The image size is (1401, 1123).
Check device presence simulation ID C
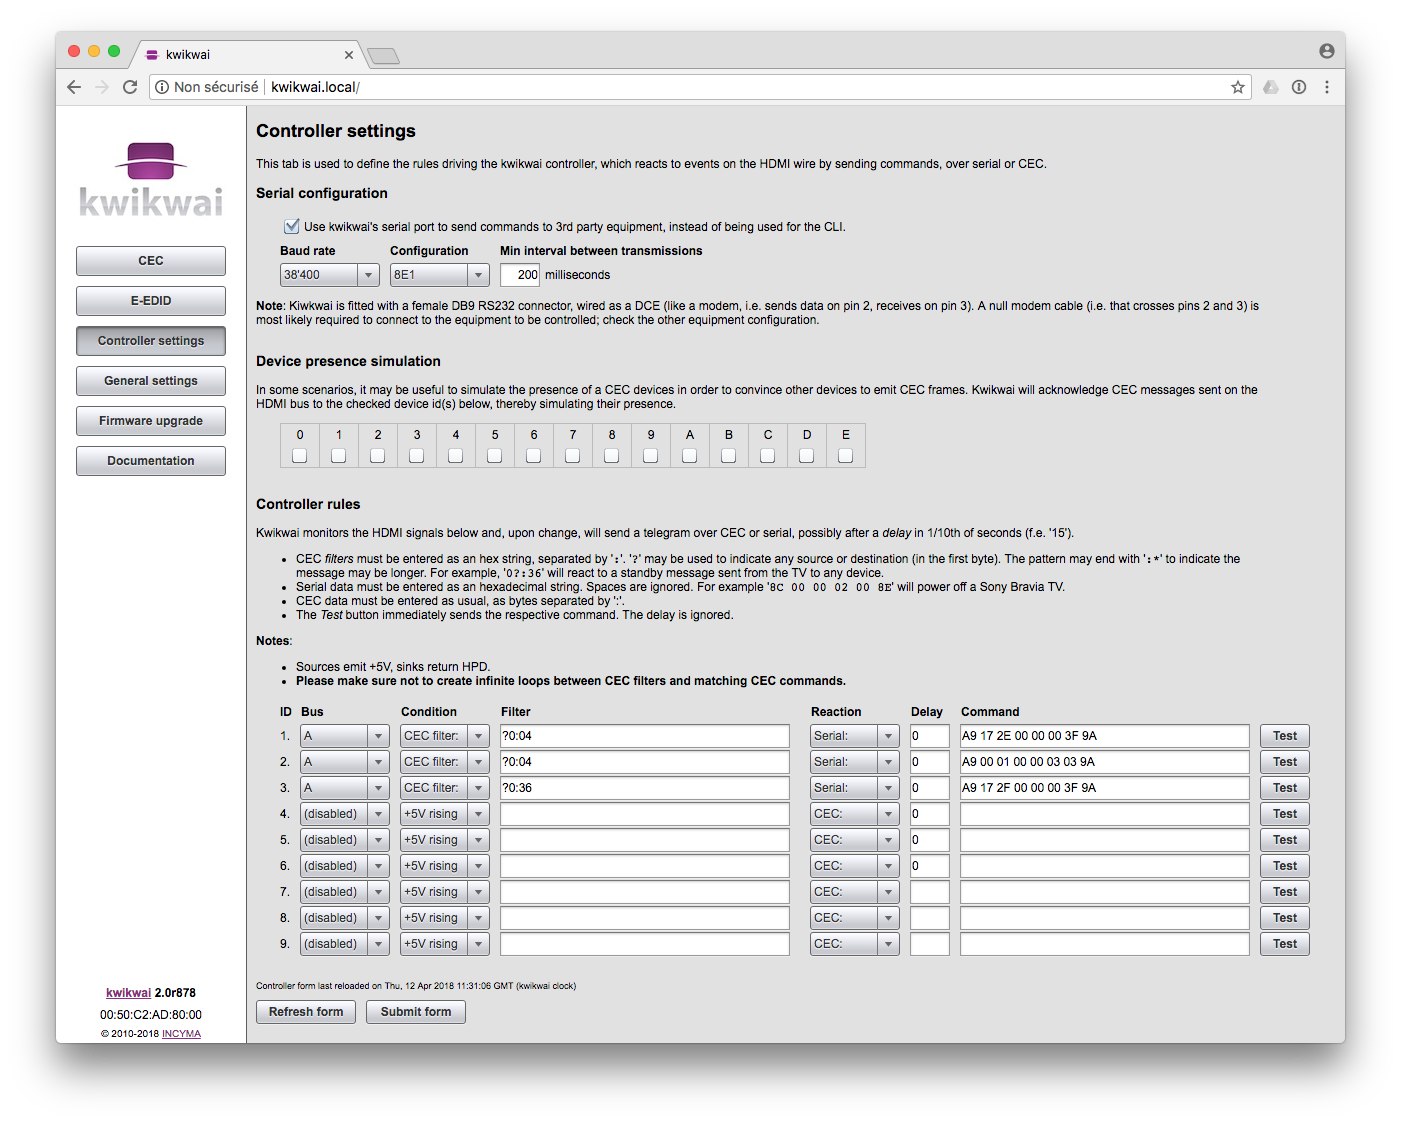[x=768, y=456]
